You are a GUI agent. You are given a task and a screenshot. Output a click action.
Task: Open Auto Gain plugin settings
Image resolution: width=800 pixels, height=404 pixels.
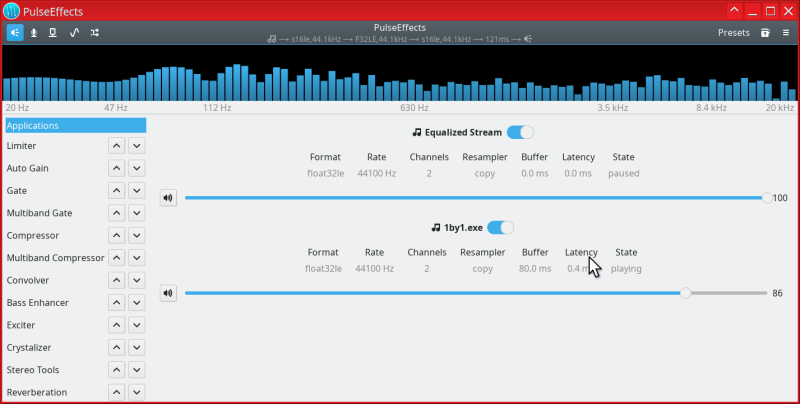(x=28, y=168)
